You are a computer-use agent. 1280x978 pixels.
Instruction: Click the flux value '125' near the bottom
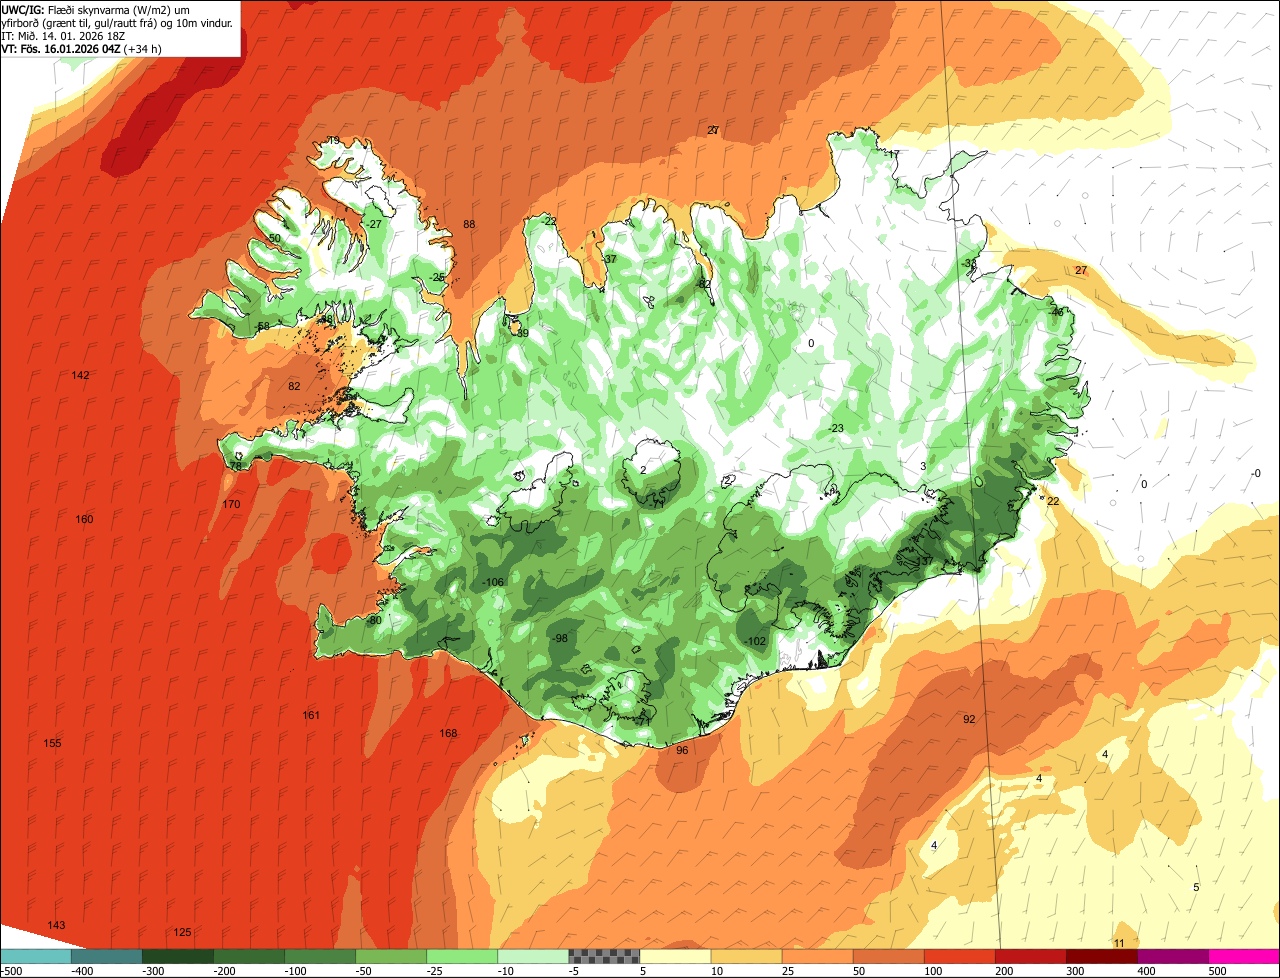tap(182, 933)
